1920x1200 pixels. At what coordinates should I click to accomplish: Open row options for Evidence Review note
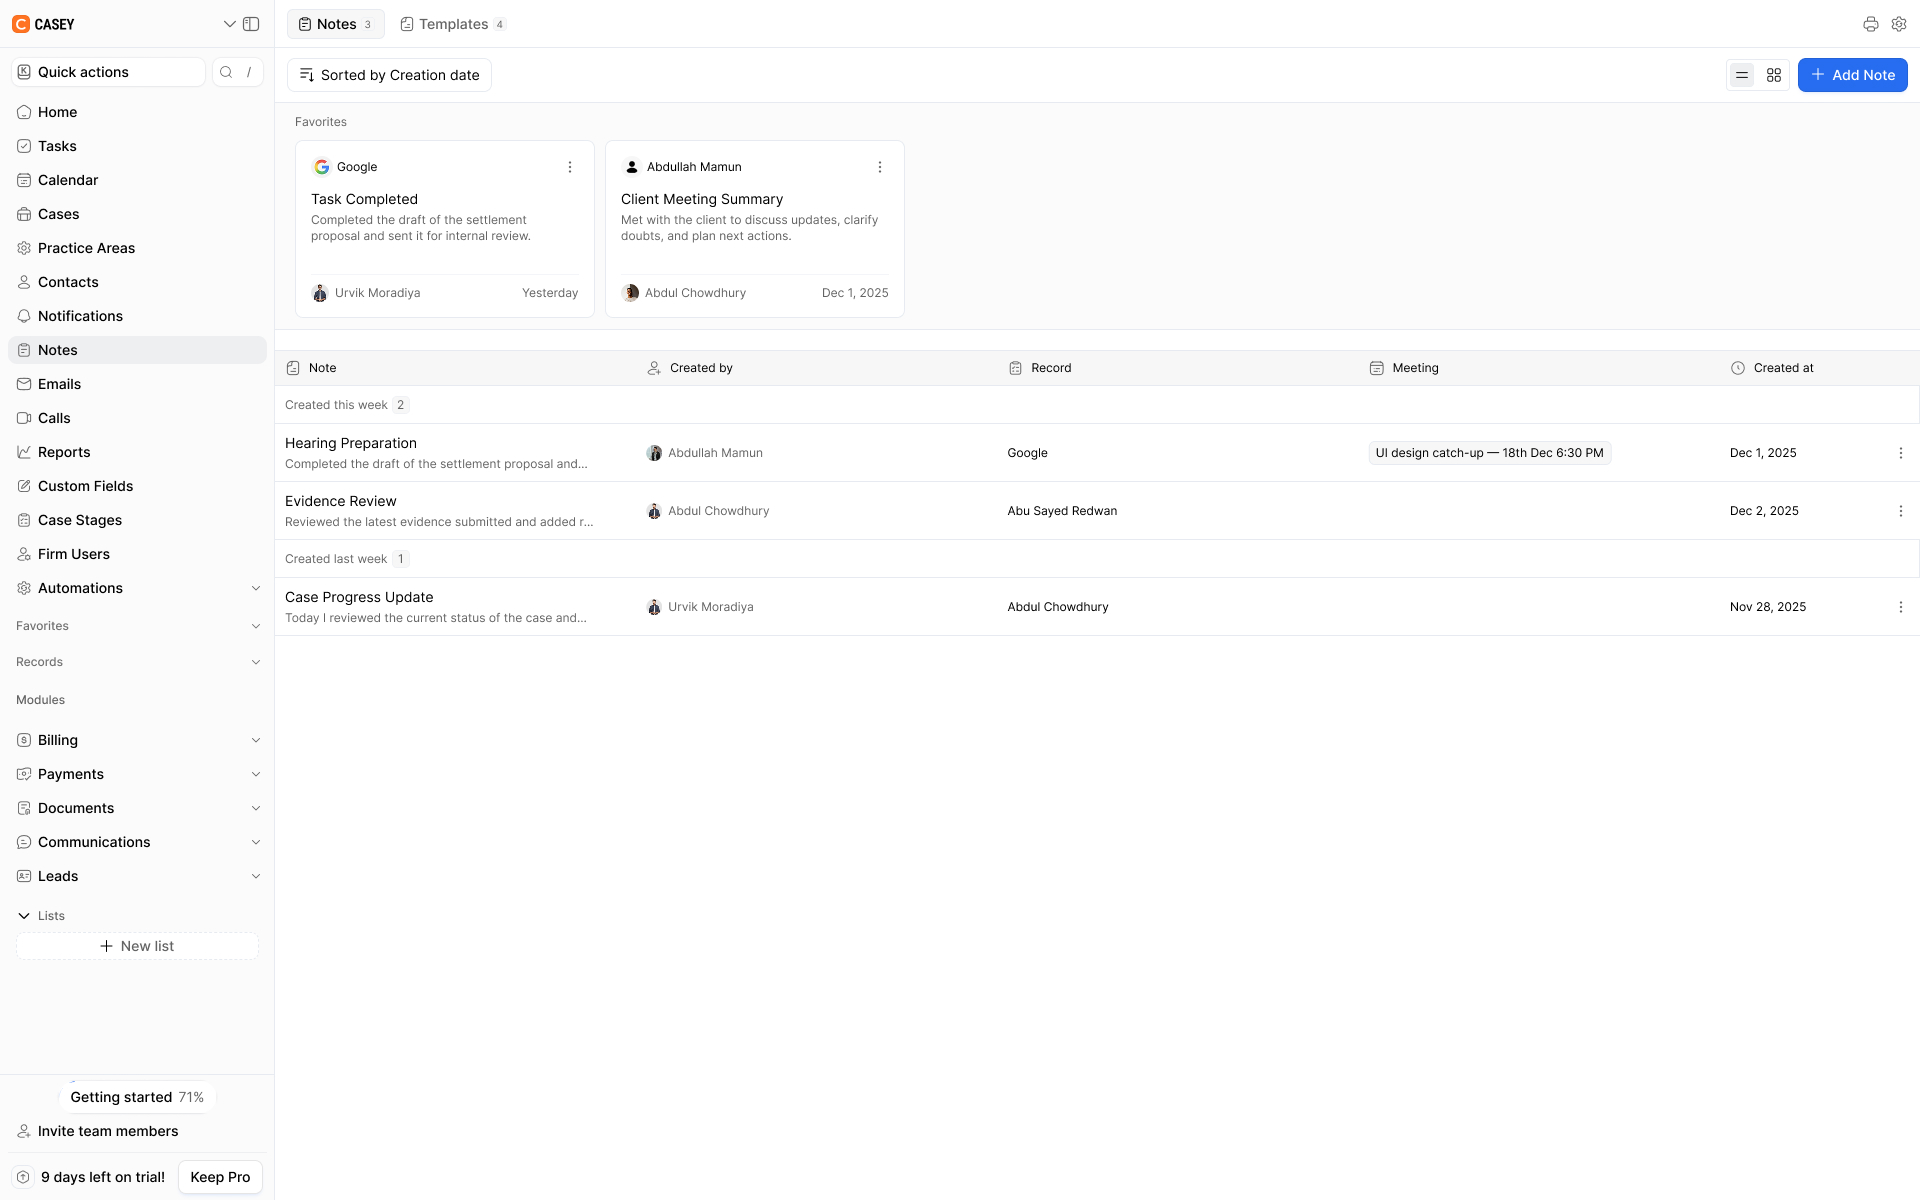1900,511
